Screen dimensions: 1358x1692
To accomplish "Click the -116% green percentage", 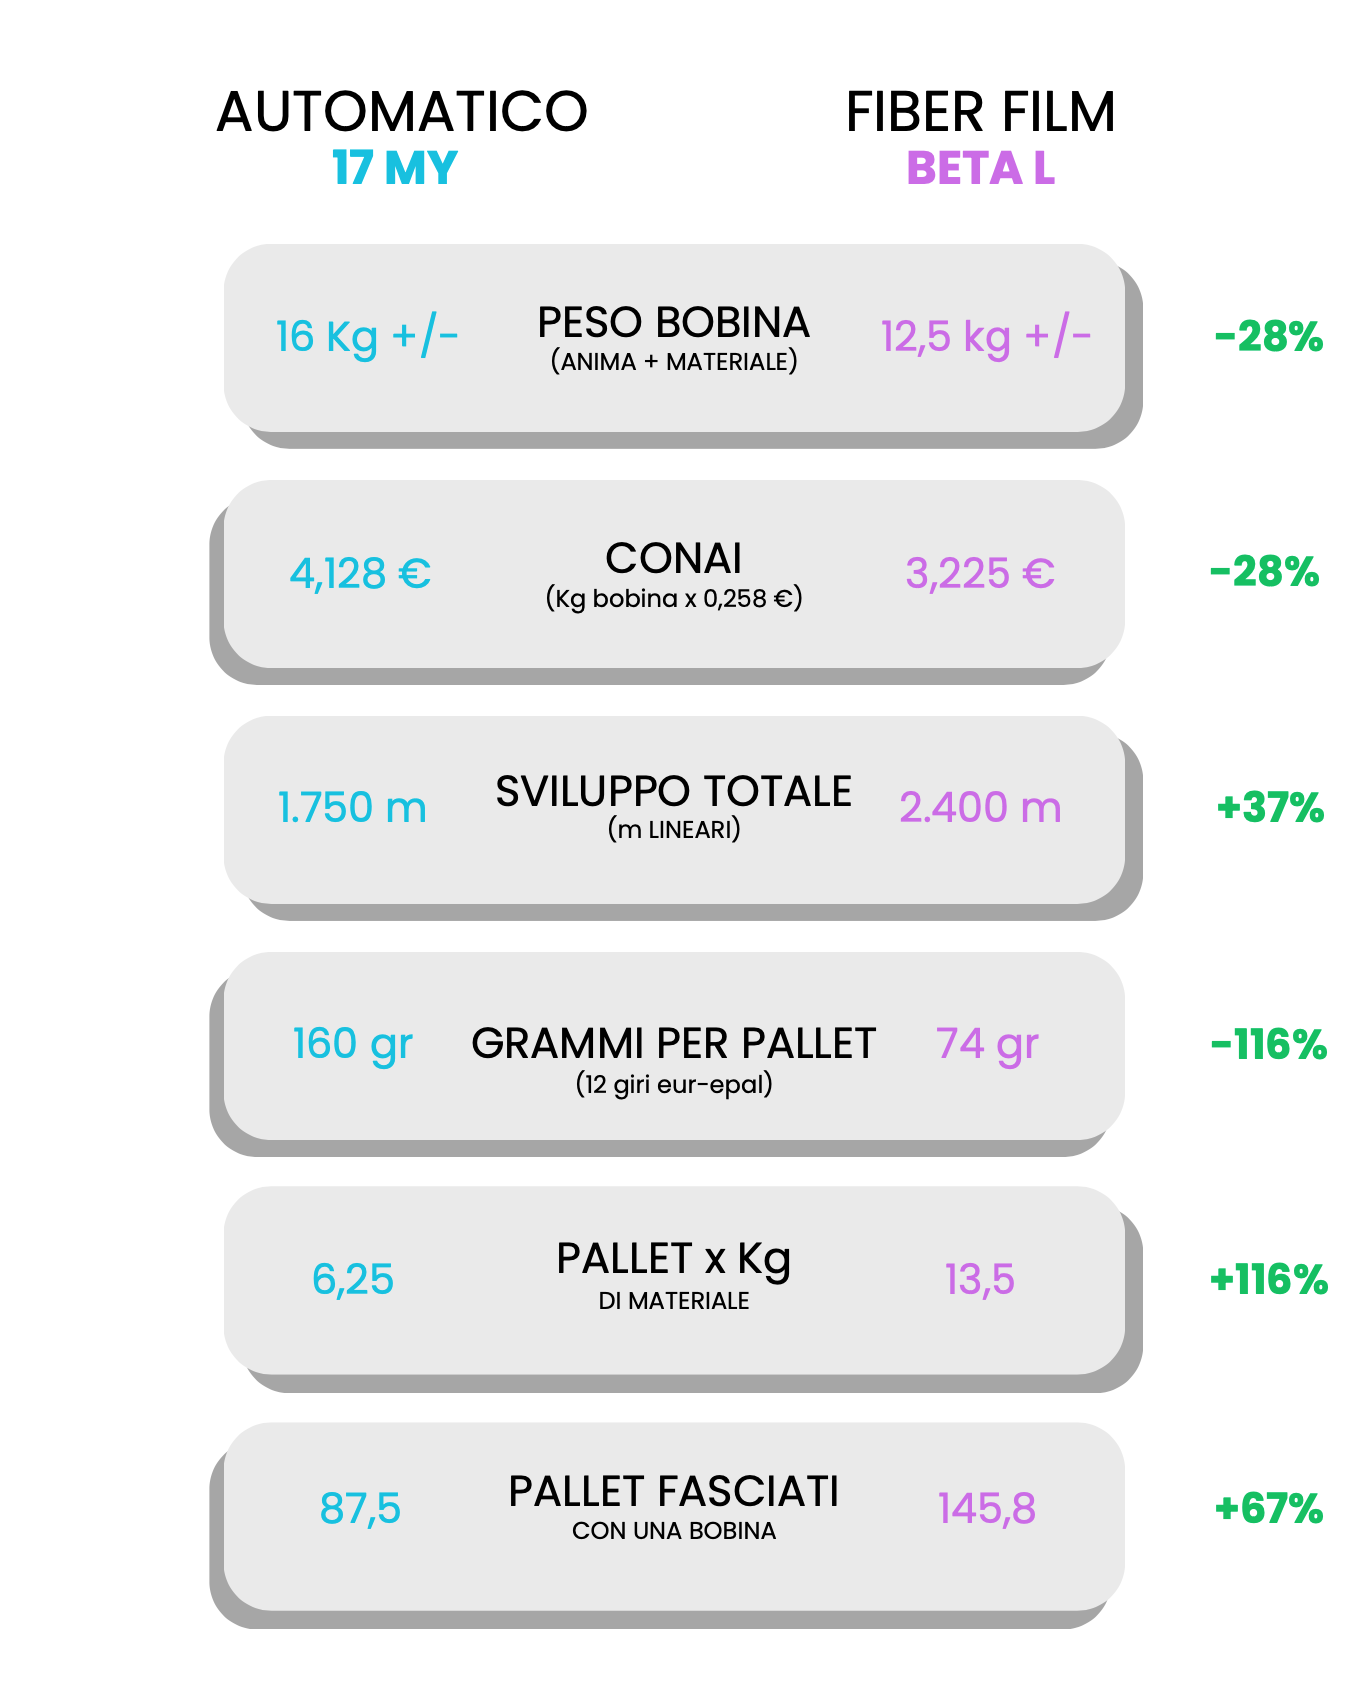I will (x=1269, y=1045).
